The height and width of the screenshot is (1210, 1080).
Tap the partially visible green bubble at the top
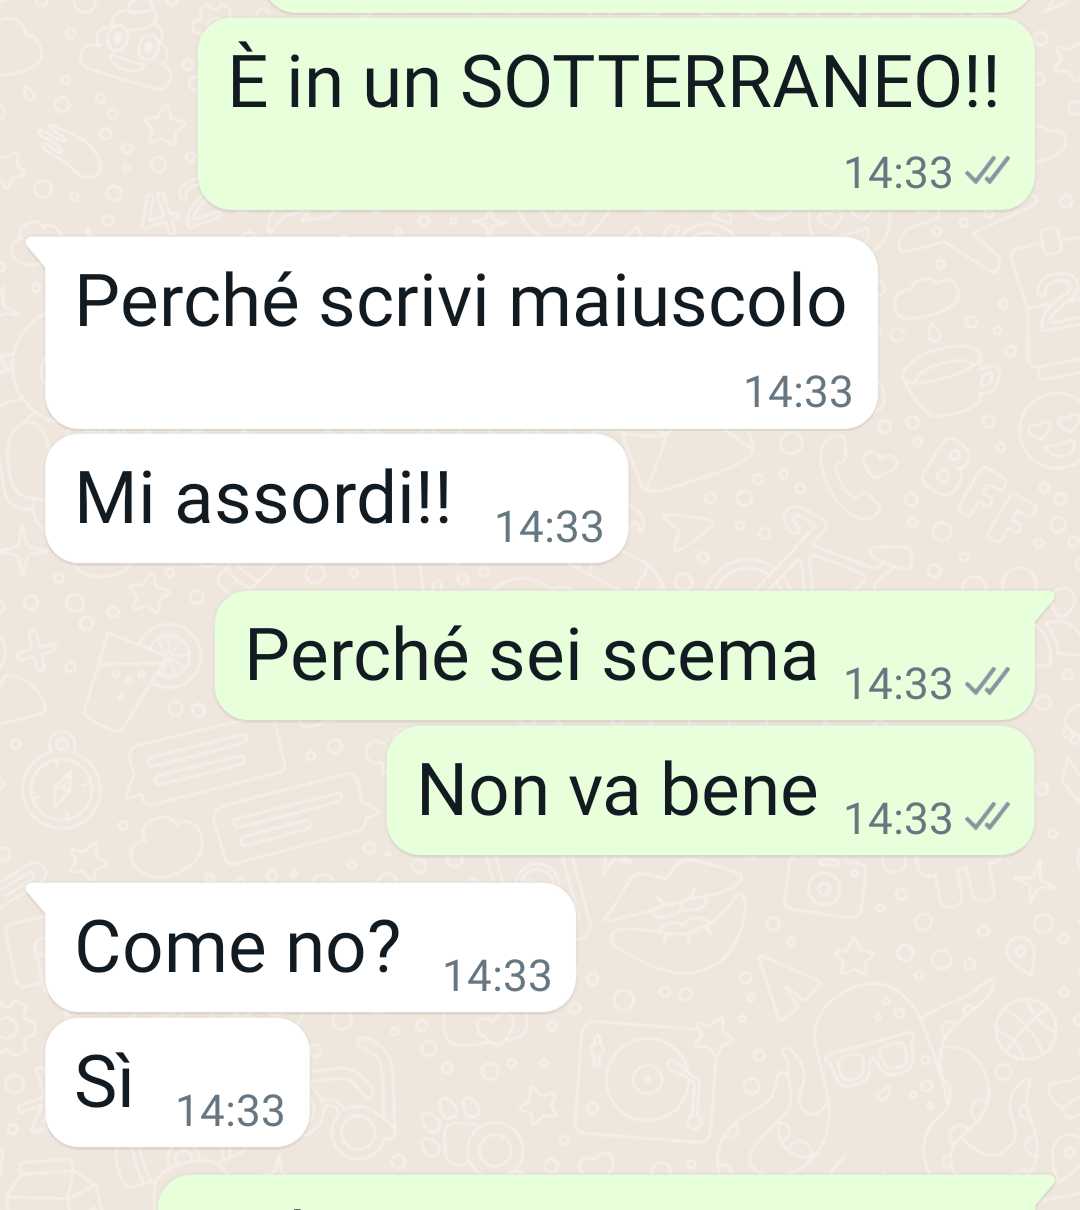click(x=650, y=6)
